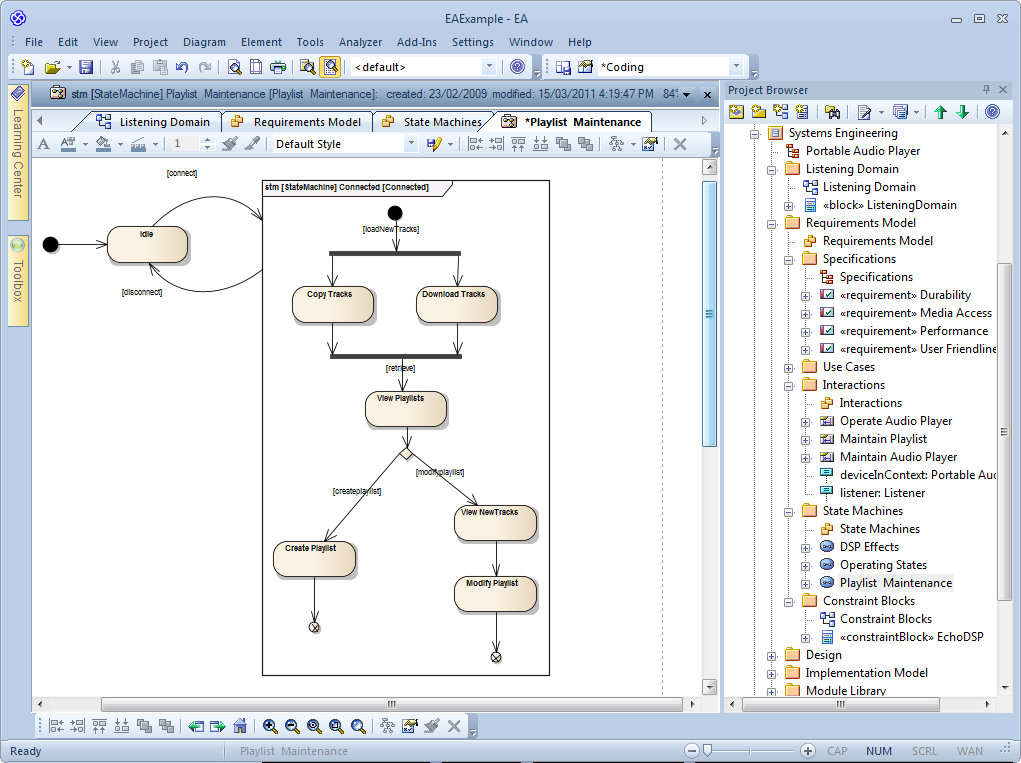1021x763 pixels.
Task: Select the Find in Project Browser binoculars icon
Action: pyautogui.click(x=832, y=112)
